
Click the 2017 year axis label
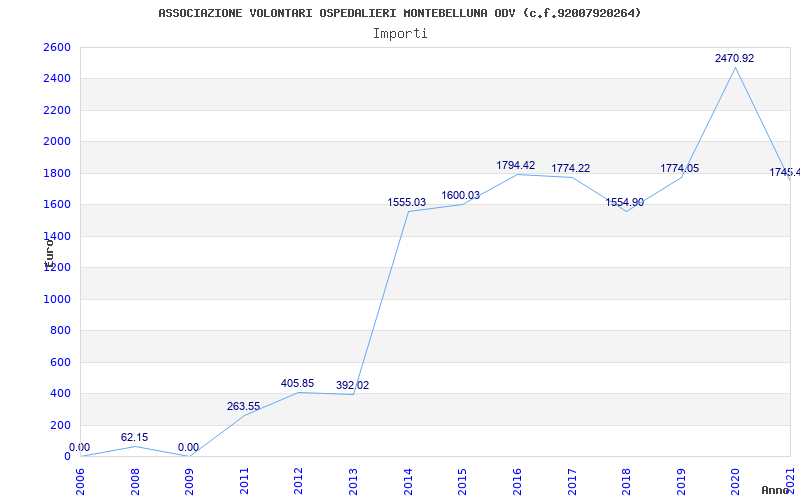tap(571, 482)
